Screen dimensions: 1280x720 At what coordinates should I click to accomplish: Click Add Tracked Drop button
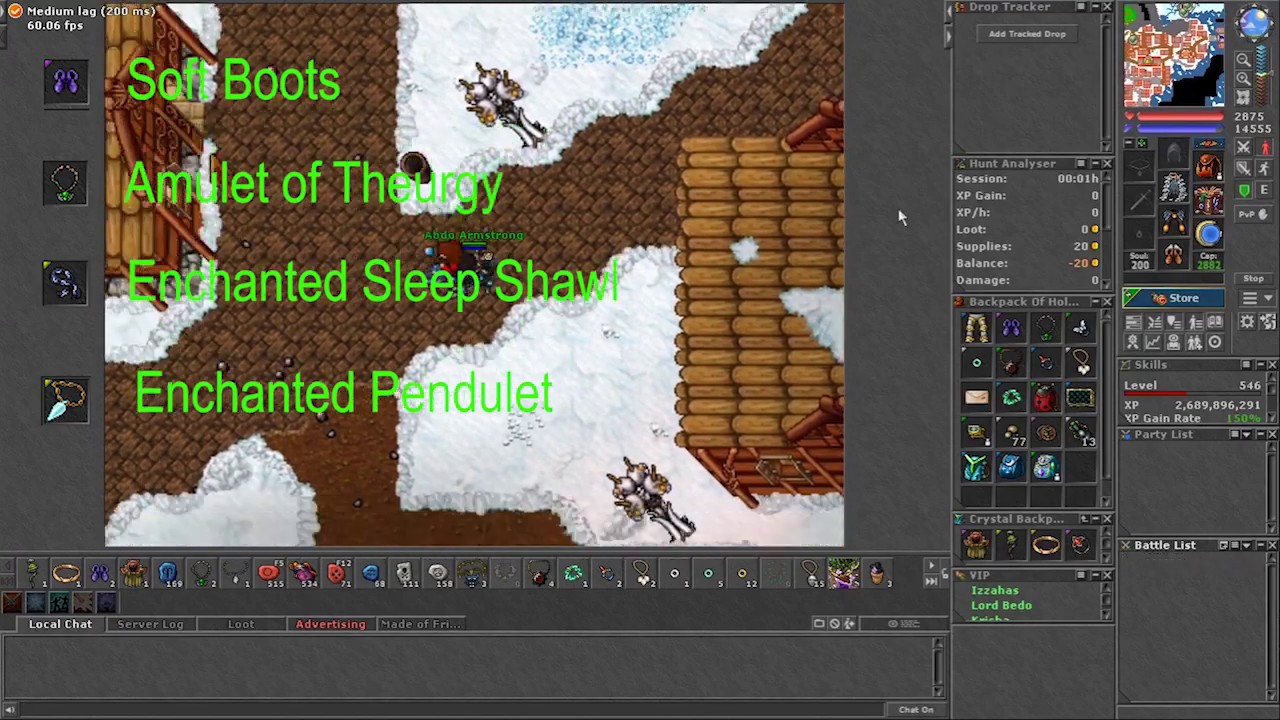click(x=1027, y=34)
